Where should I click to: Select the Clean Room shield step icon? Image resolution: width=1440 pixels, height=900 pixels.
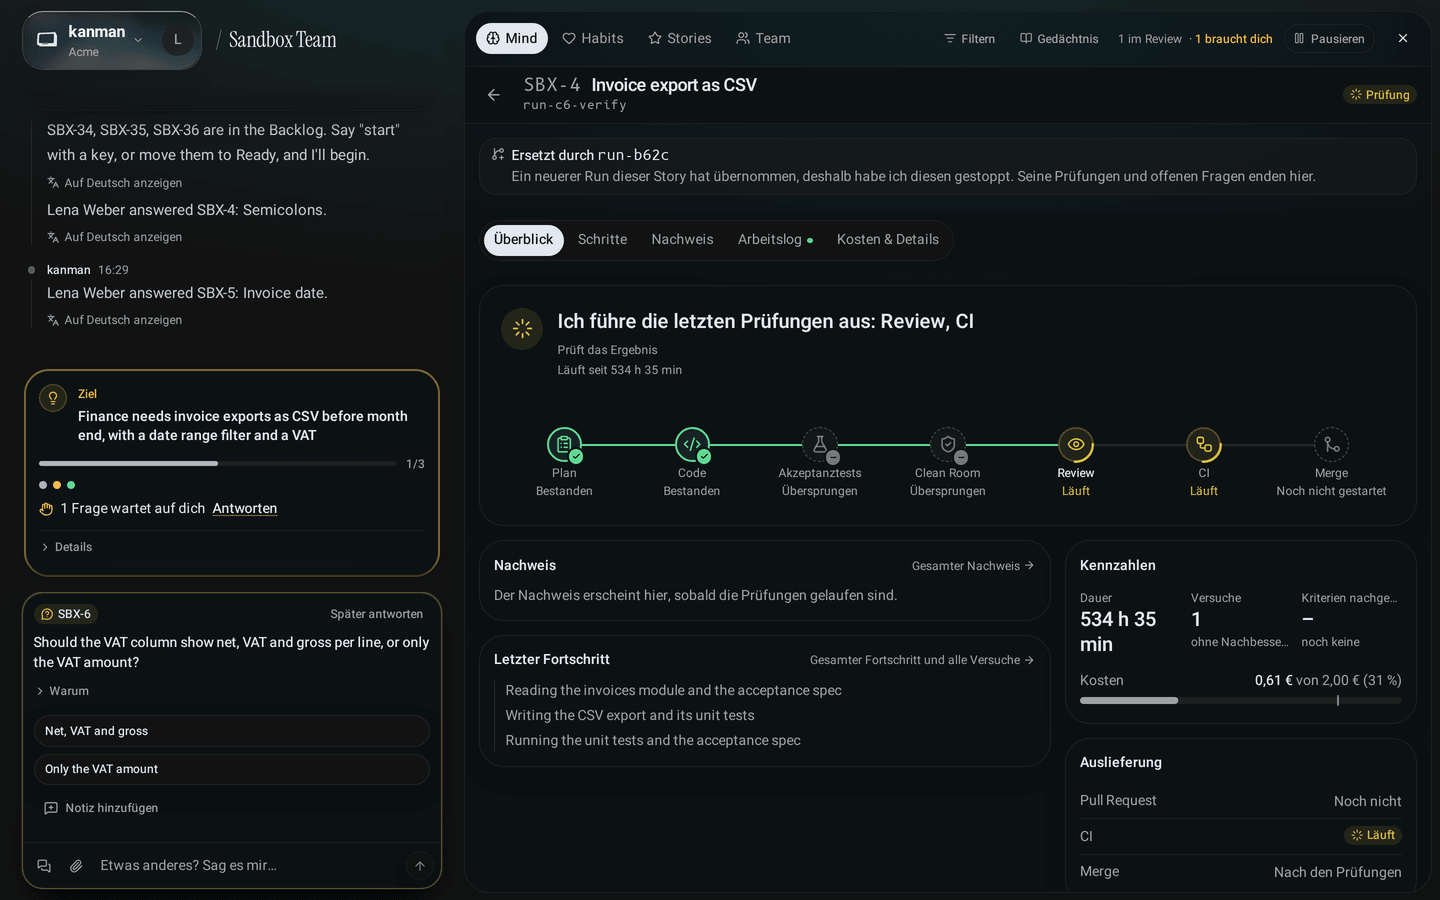point(948,444)
